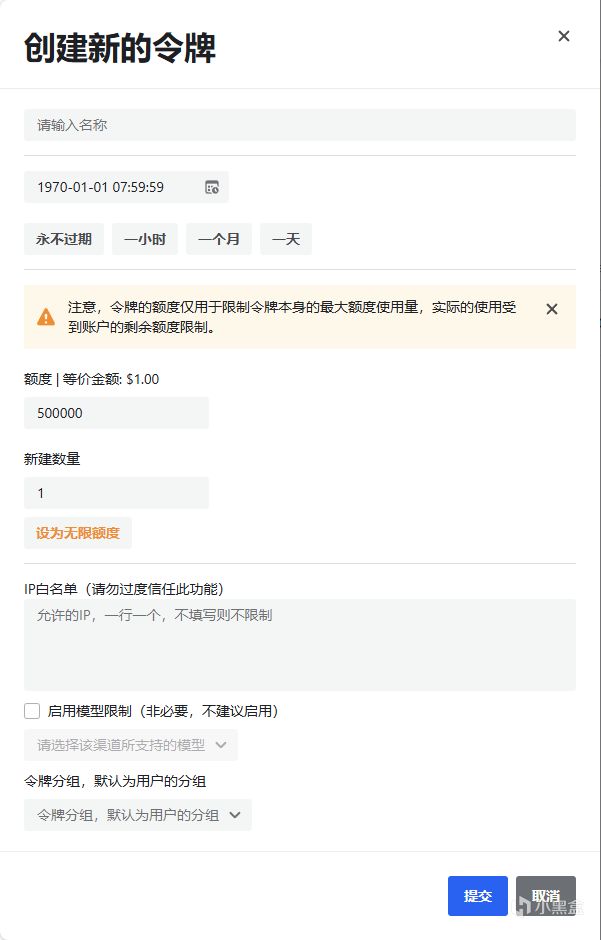
Task: Dismiss the quota warning banner
Action: (x=552, y=309)
